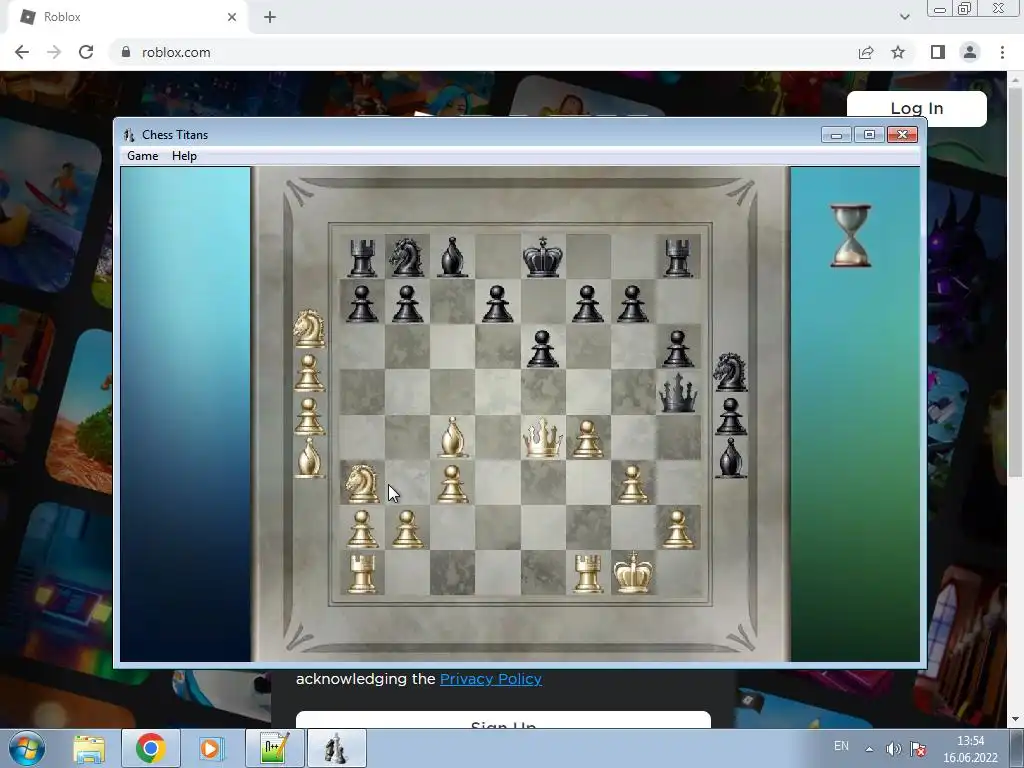Select the white pawn on b2
This screenshot has height=768, width=1024.
point(408,528)
